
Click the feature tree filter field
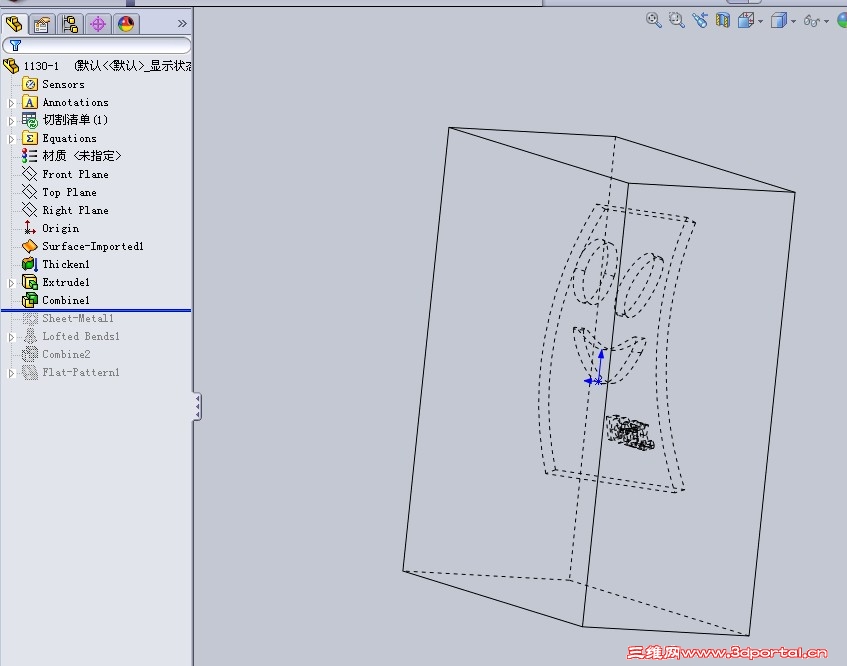click(x=97, y=45)
